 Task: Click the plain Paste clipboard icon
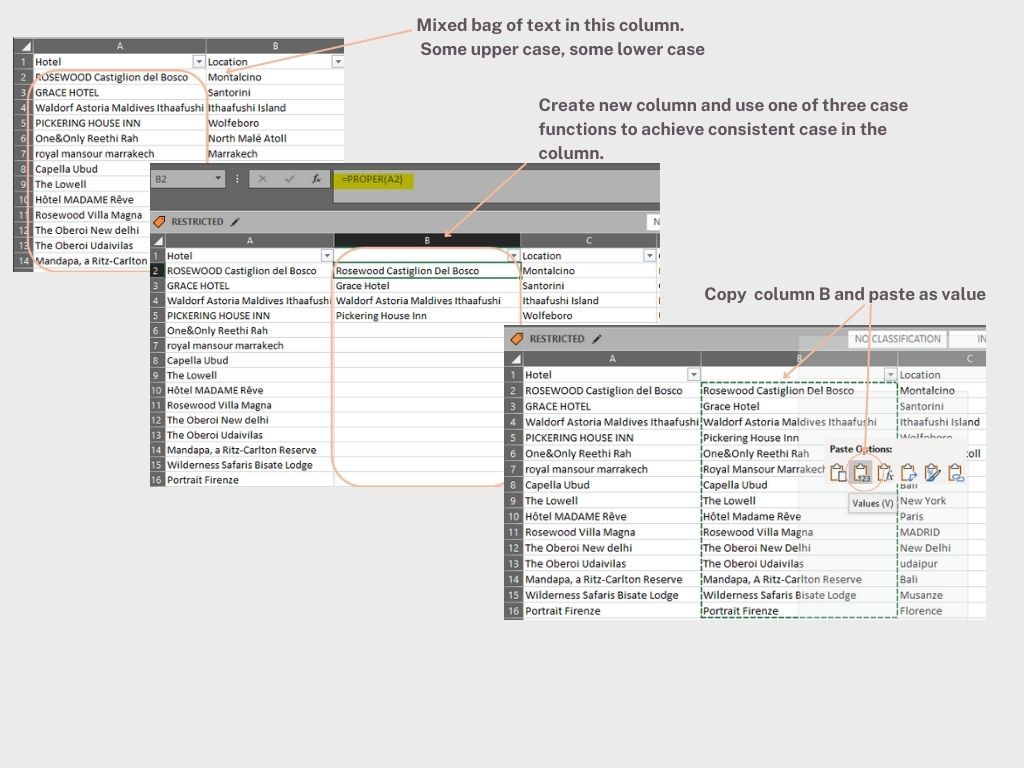coord(838,472)
